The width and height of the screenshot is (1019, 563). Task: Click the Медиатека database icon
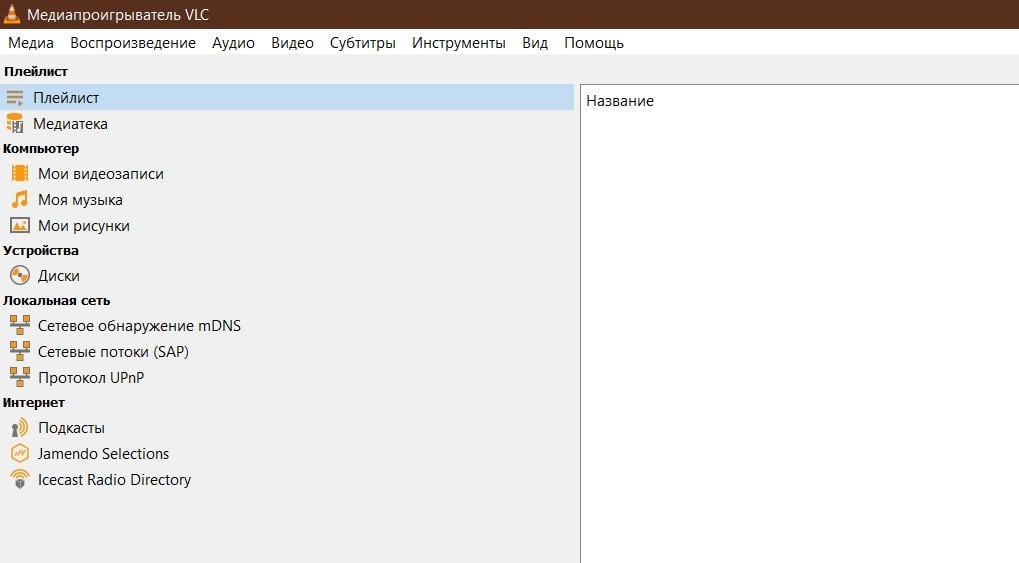coord(14,124)
